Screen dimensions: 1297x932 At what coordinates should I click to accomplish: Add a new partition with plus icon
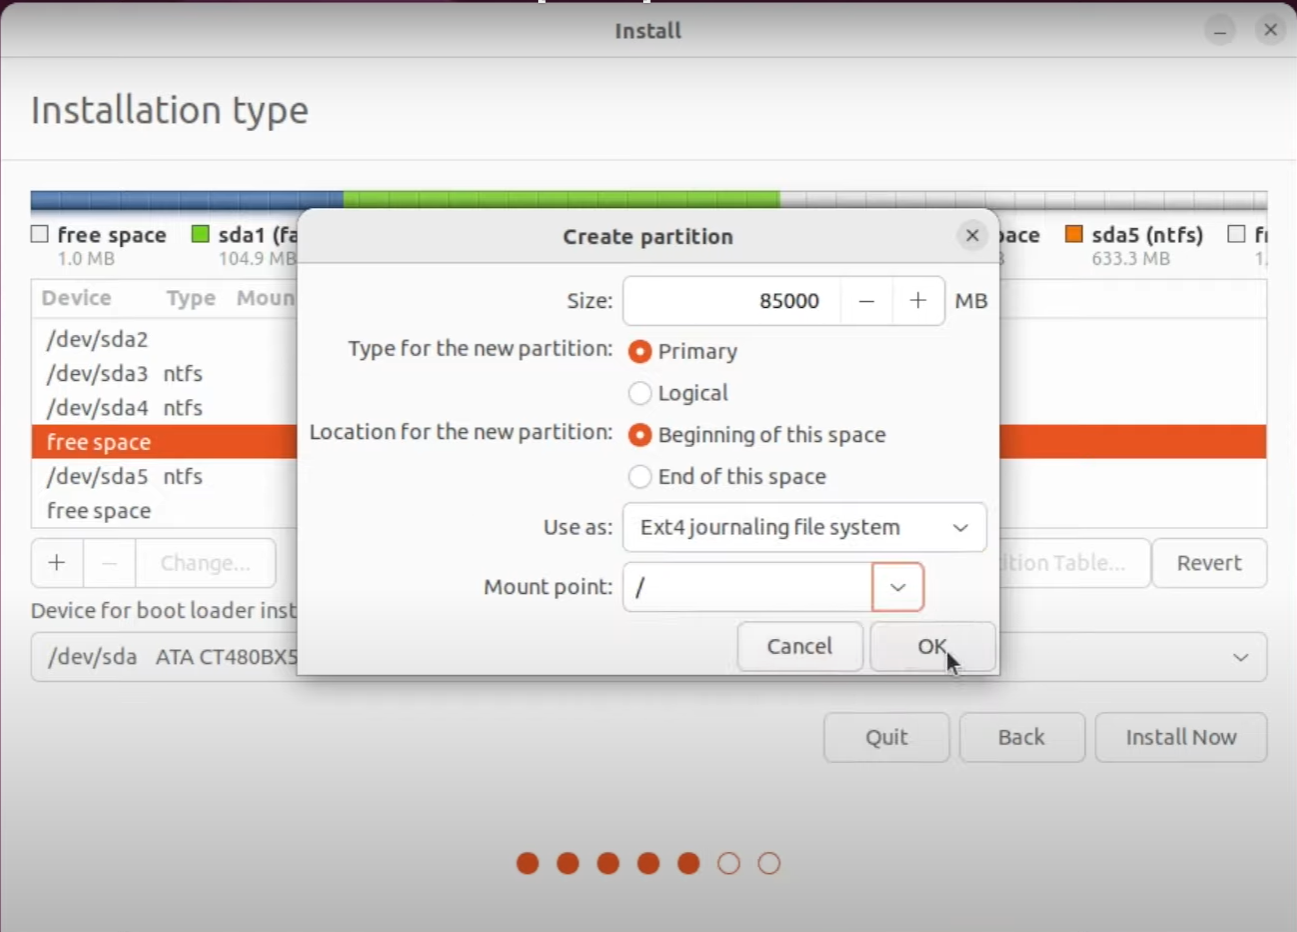point(57,563)
